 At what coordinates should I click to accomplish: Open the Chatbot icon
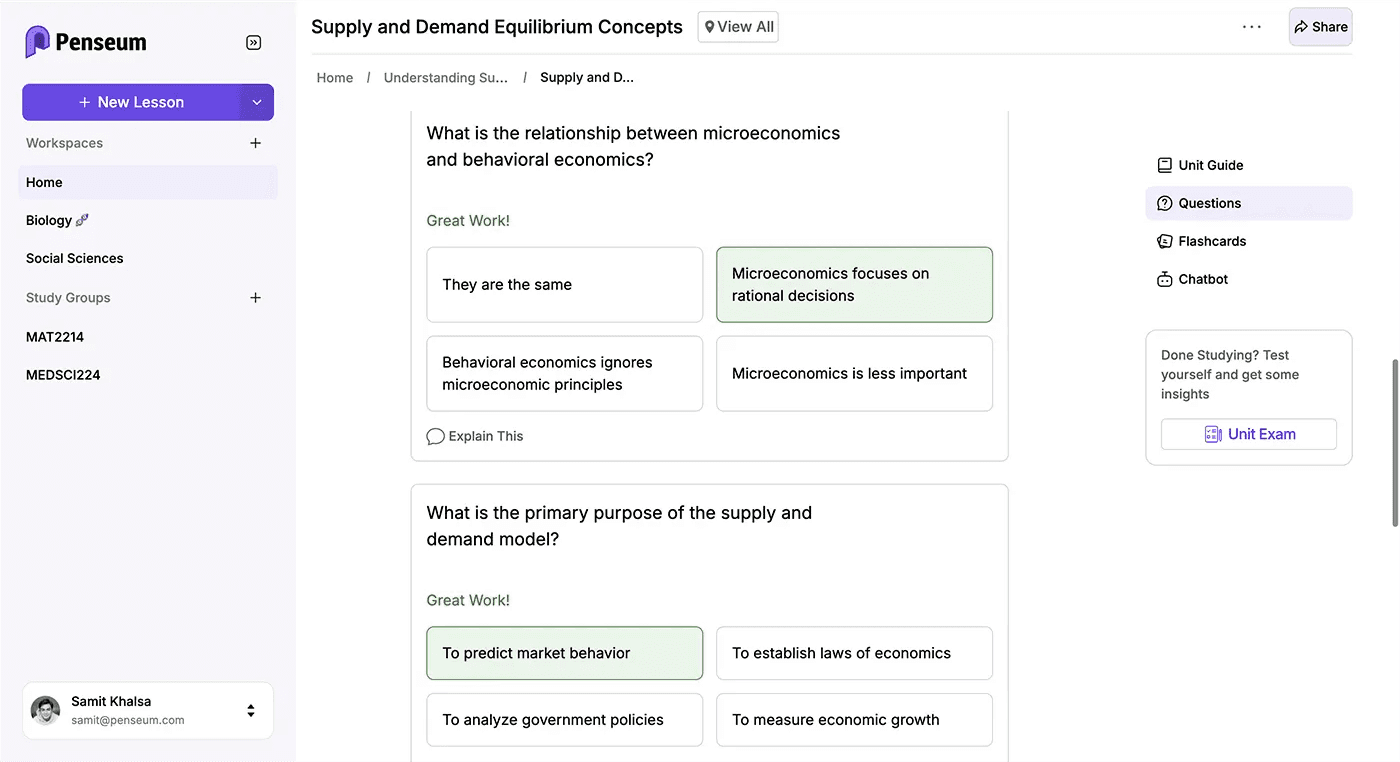coord(1164,279)
